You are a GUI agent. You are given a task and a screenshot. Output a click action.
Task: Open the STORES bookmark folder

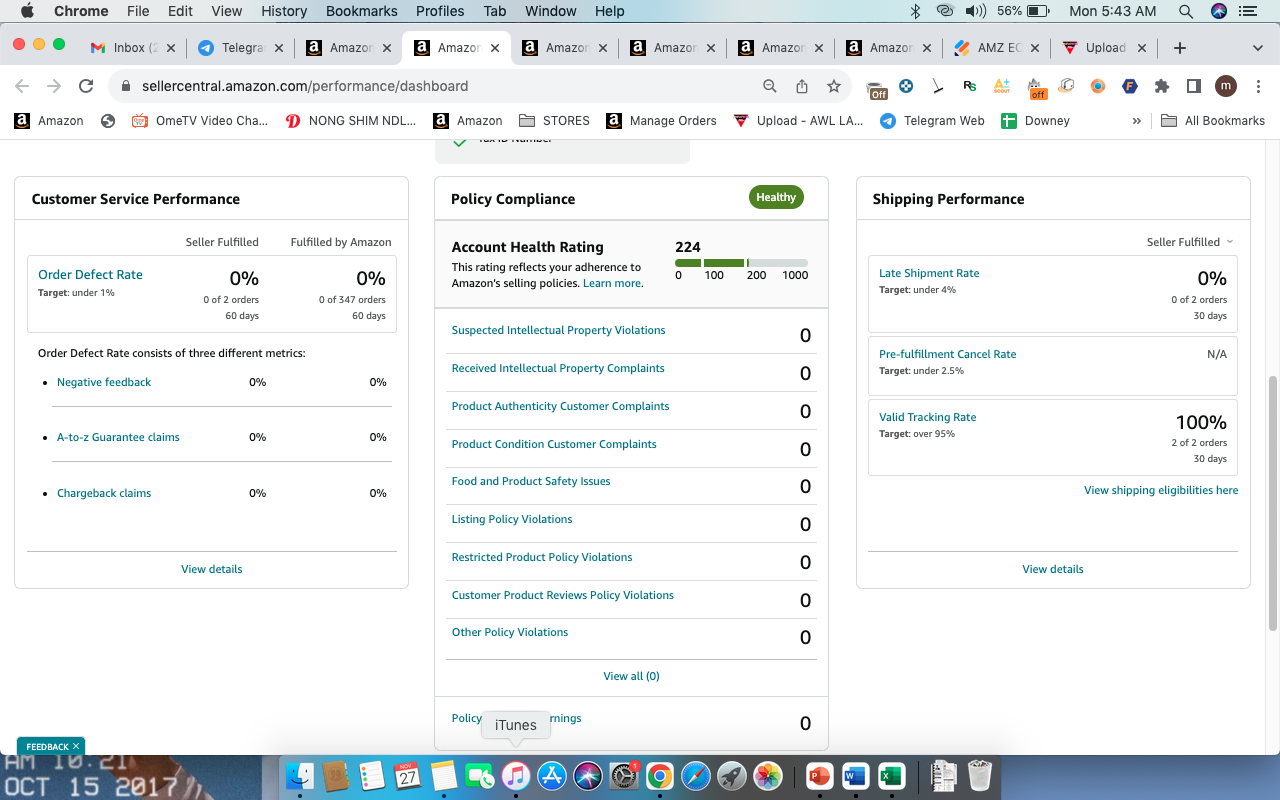point(554,121)
